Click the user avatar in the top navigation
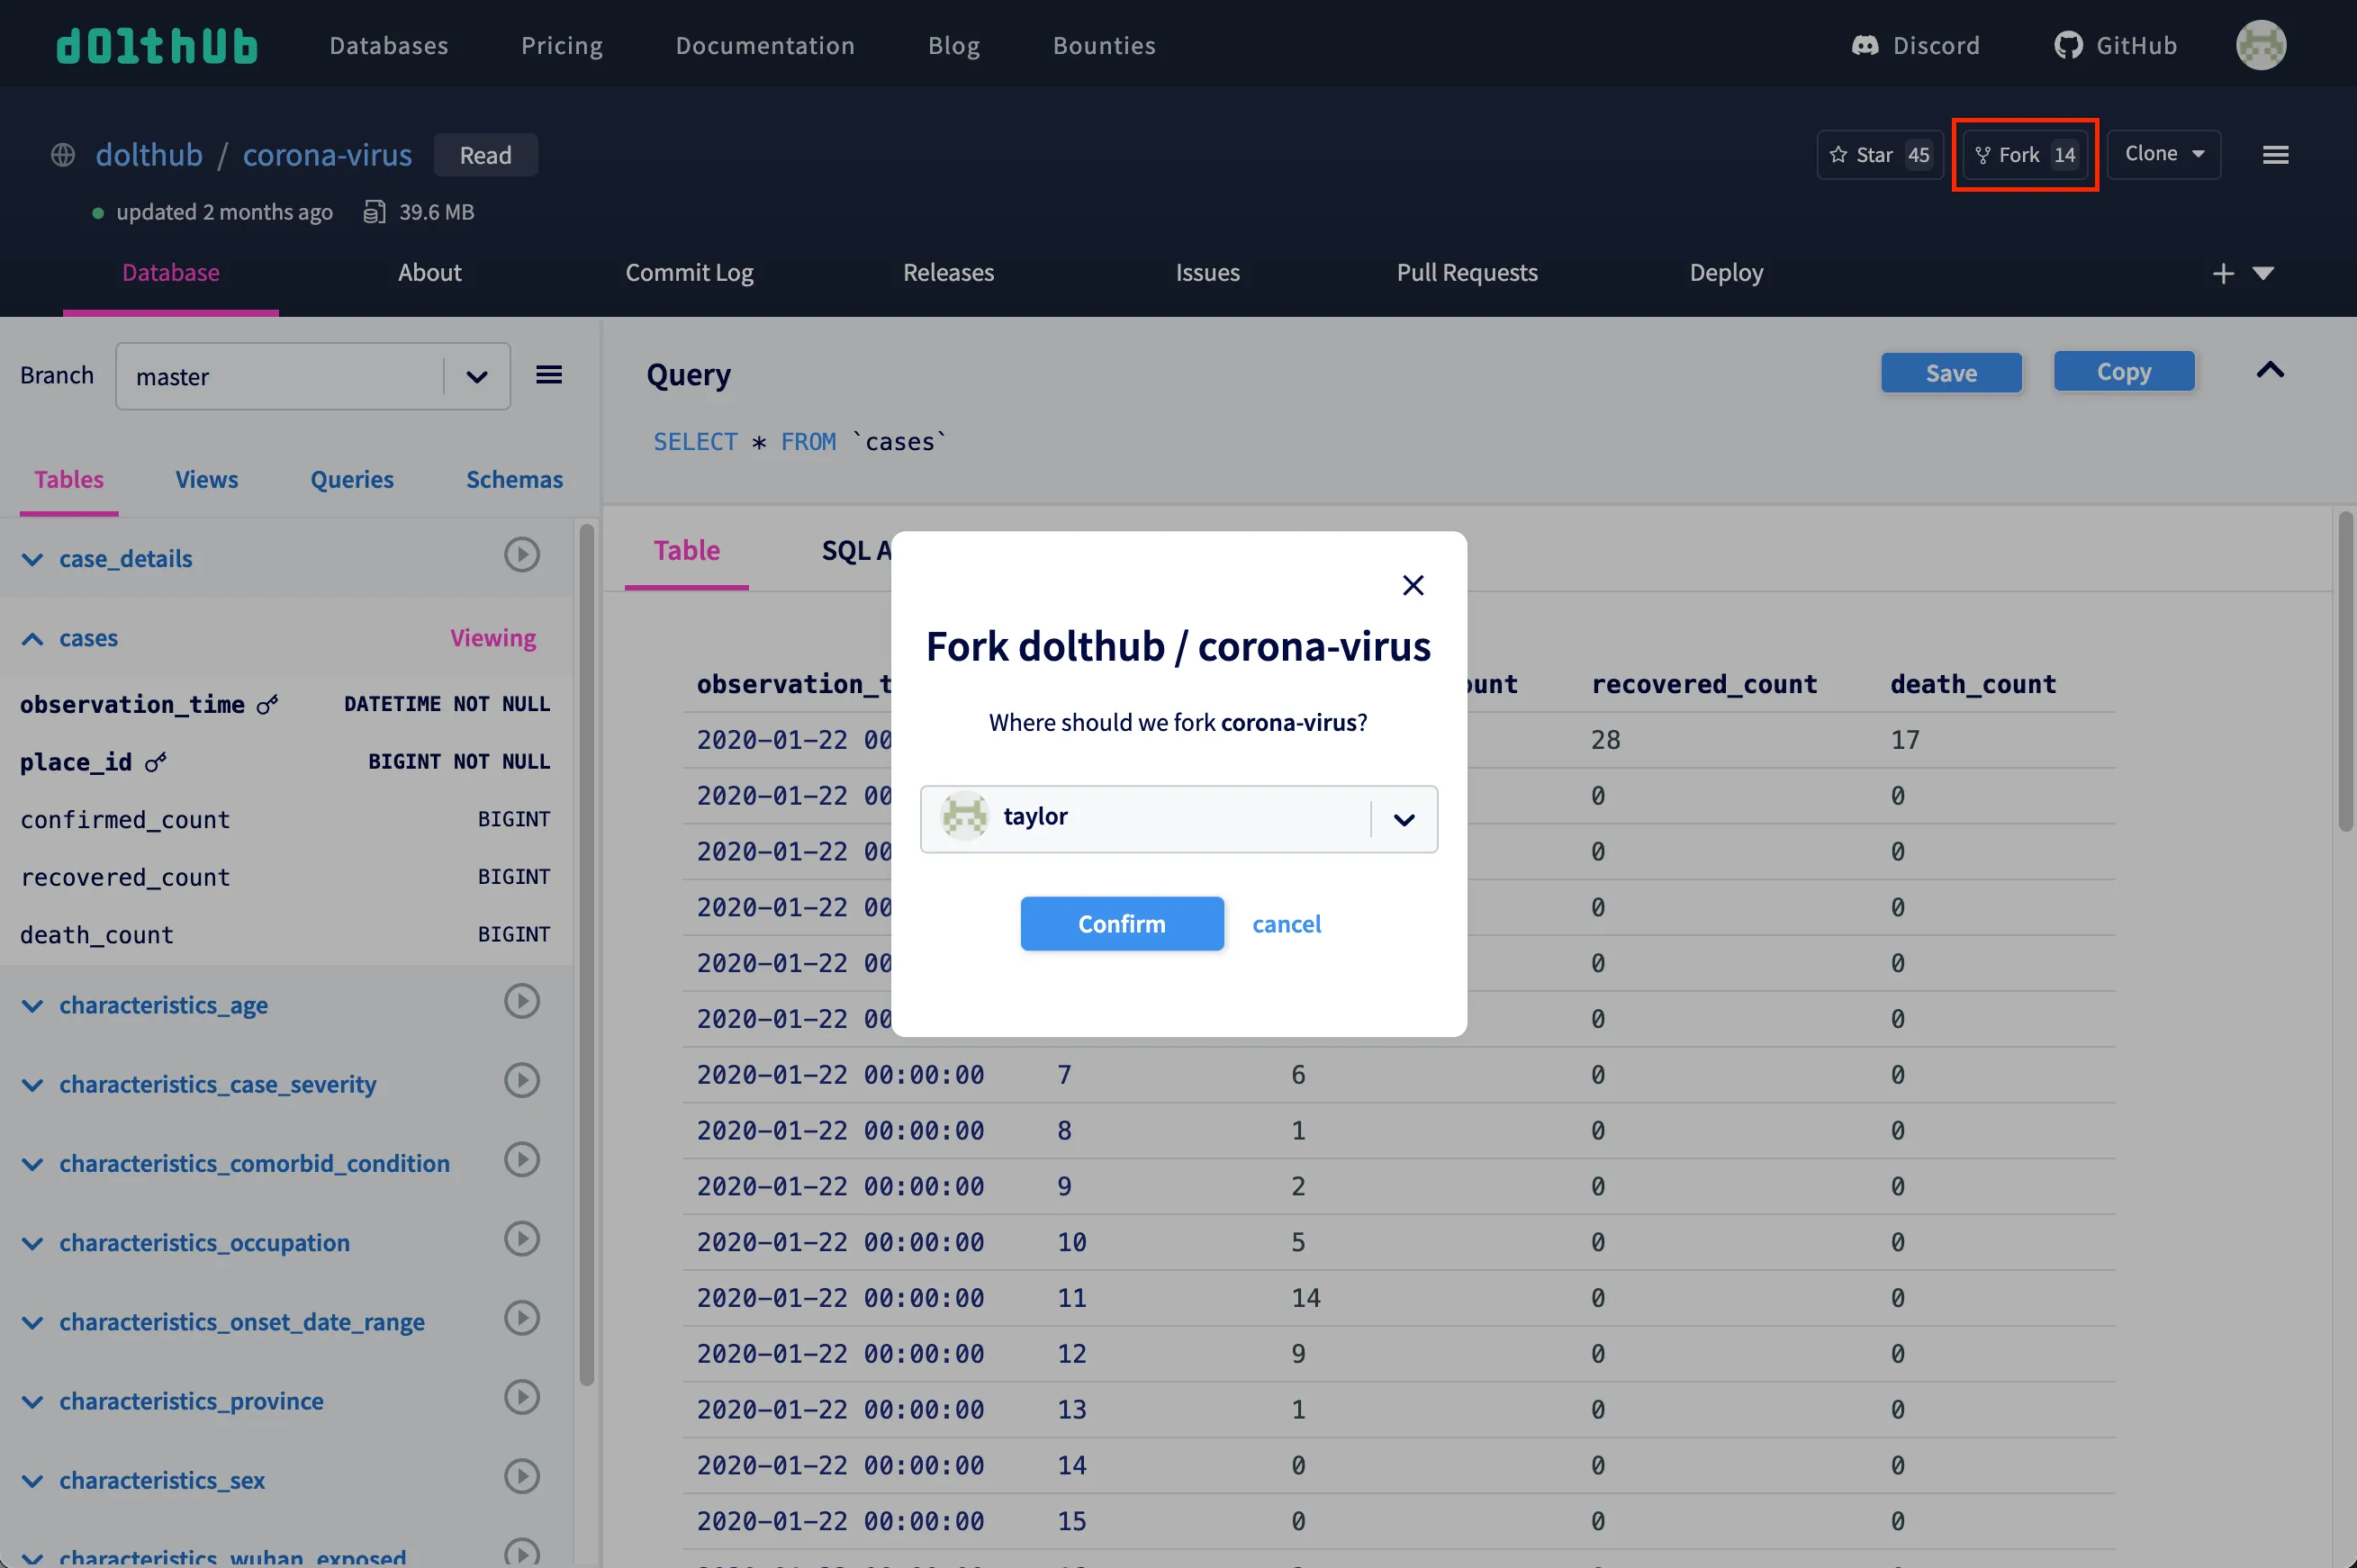The width and height of the screenshot is (2357, 1568). click(2260, 45)
